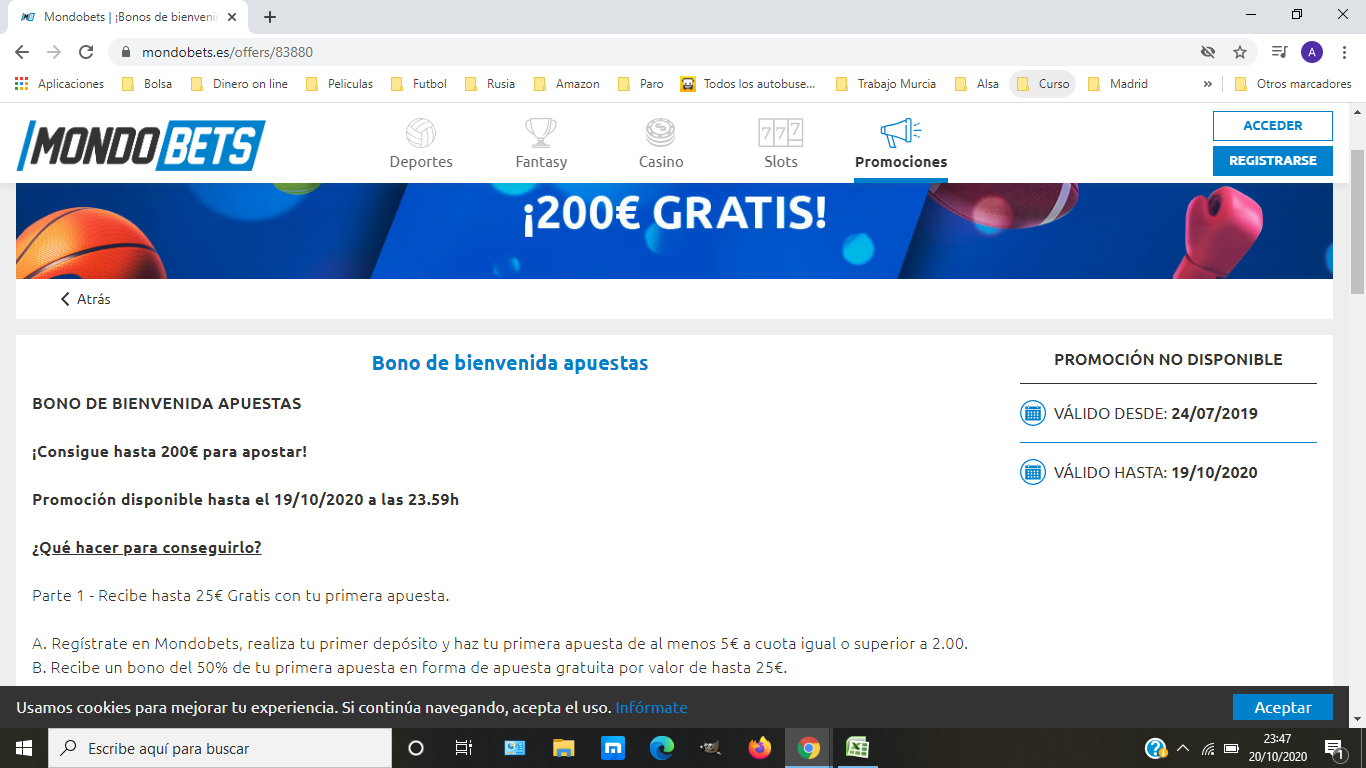1366x768 pixels.
Task: Open the Infórmate cookie link
Action: pyautogui.click(x=651, y=707)
